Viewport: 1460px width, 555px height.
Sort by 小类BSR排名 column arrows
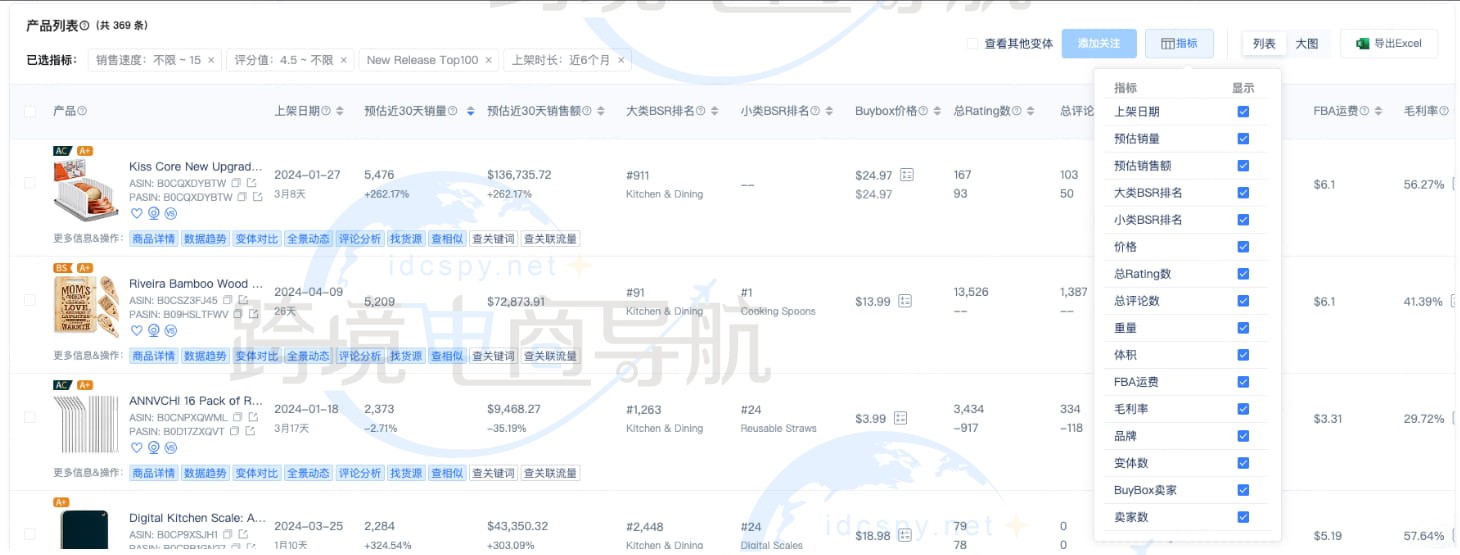pyautogui.click(x=829, y=111)
